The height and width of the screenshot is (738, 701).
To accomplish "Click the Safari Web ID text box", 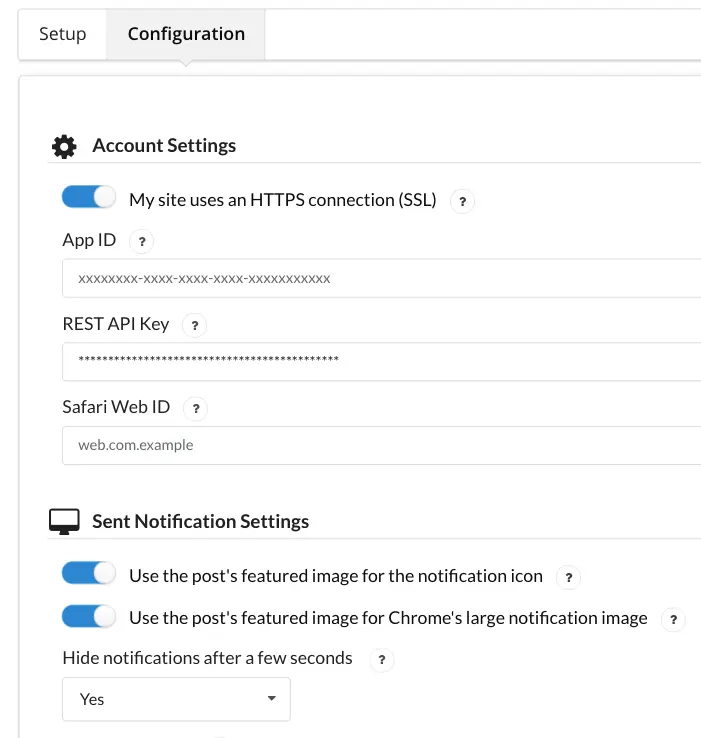I will click(380, 445).
